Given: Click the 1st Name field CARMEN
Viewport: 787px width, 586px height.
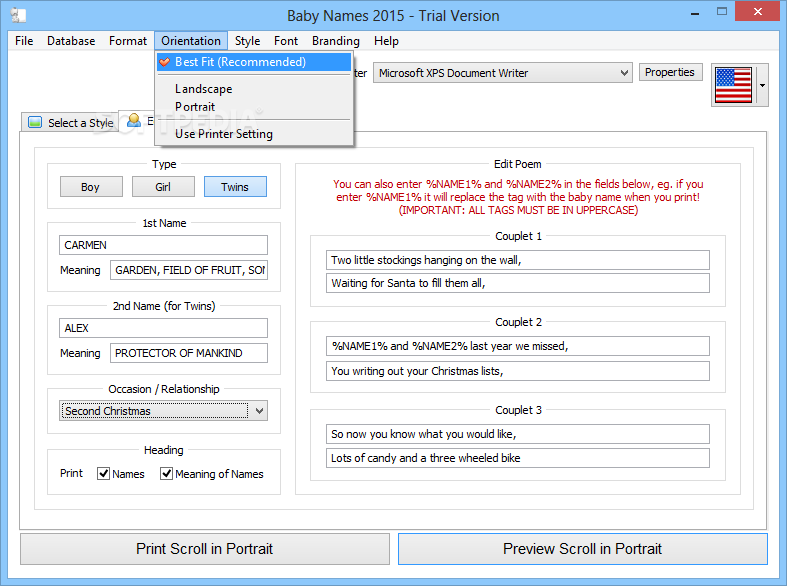Looking at the screenshot, I should (163, 245).
